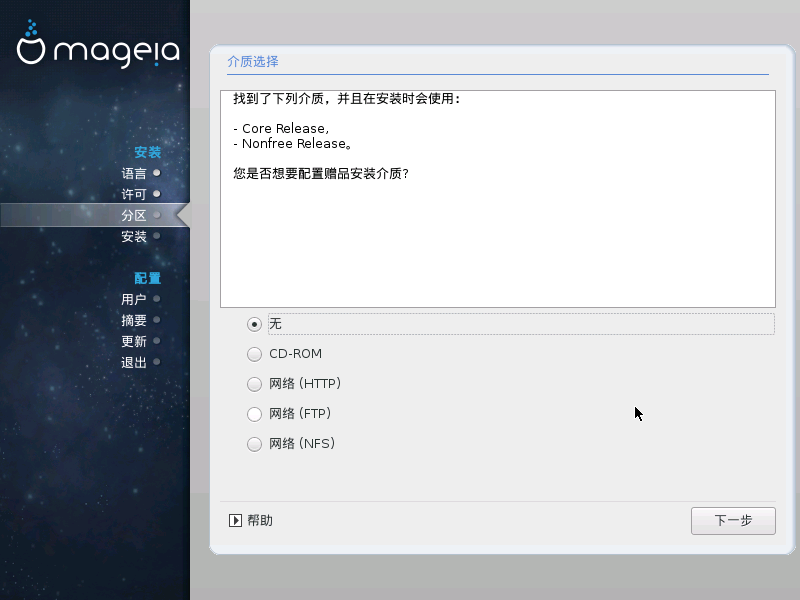
Task: Open the 帮助 help label
Action: click(260, 520)
